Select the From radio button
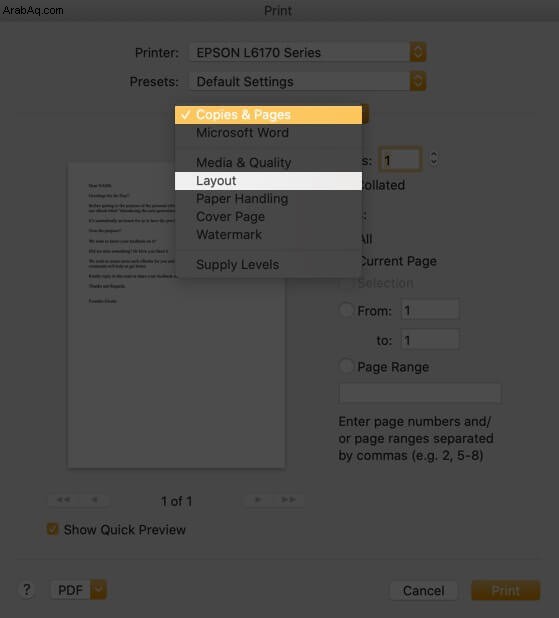Image resolution: width=559 pixels, height=618 pixels. tap(346, 310)
